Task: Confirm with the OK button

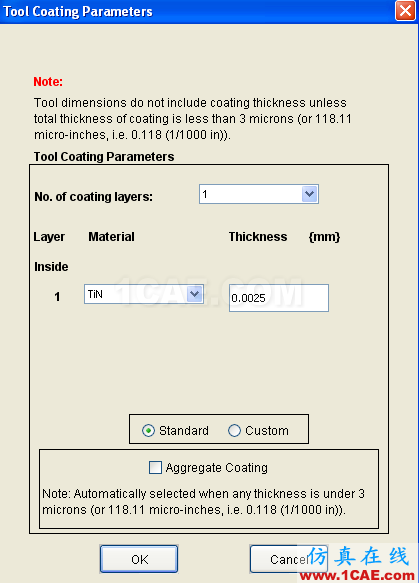Action: [139, 559]
